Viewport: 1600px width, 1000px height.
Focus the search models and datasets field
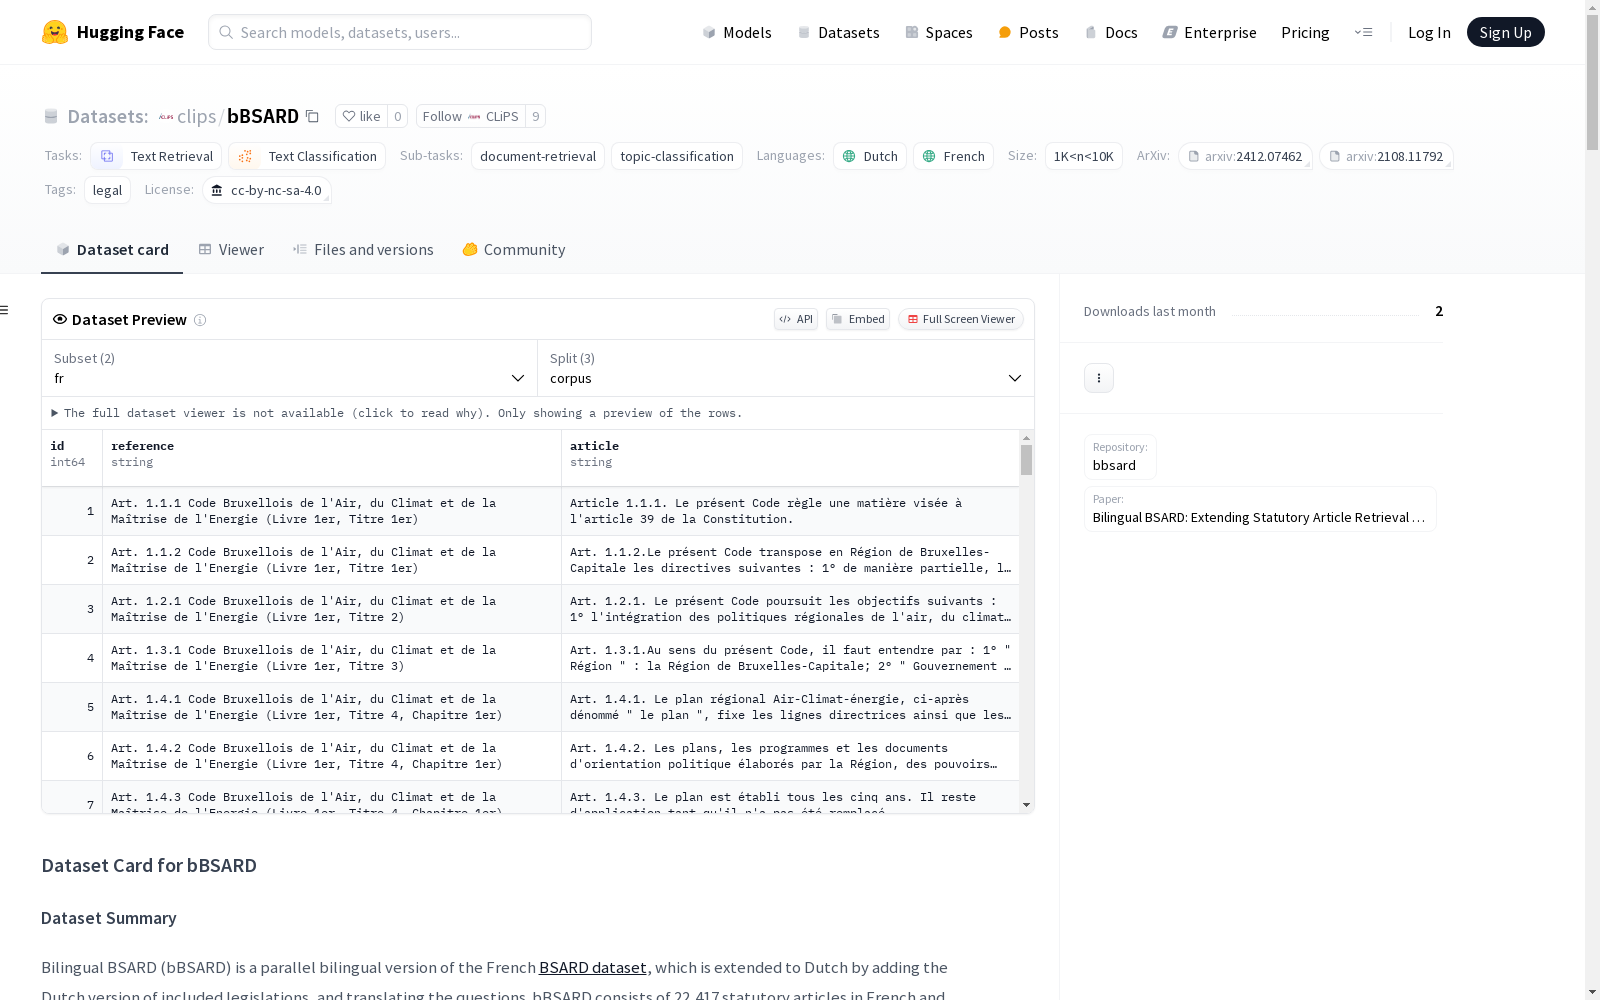(x=400, y=32)
